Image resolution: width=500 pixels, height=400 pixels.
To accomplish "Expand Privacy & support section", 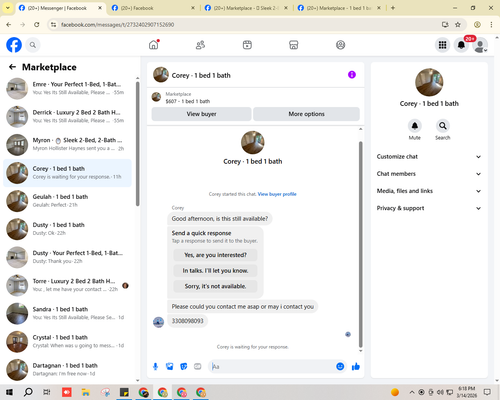I will click(x=429, y=208).
